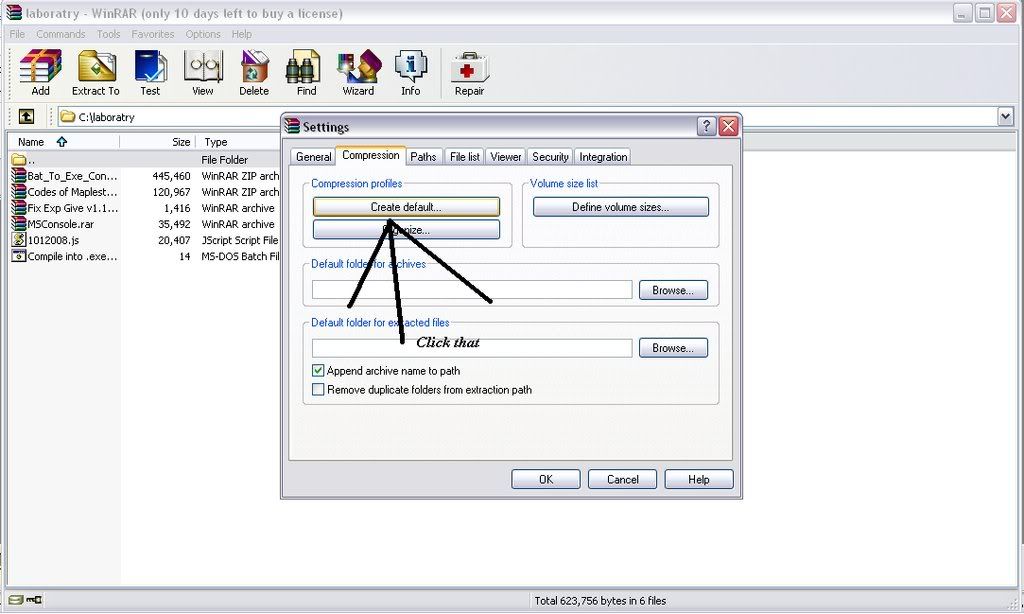Viewport: 1024px width, 614px height.
Task: Click the Organize... button
Action: [x=406, y=230]
